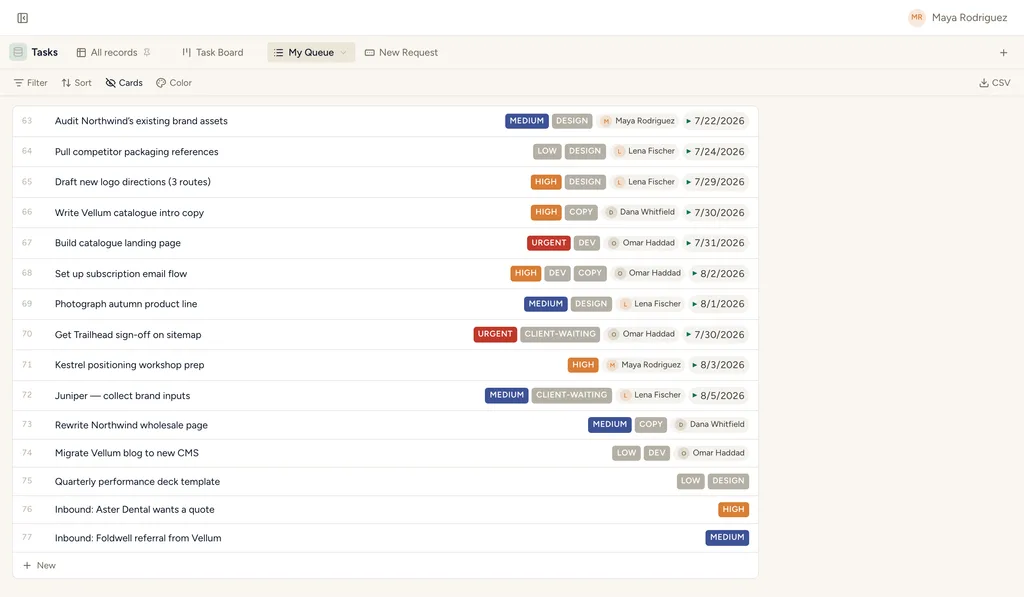Open task Draft new logo directions
The width and height of the screenshot is (1024, 597).
[133, 182]
